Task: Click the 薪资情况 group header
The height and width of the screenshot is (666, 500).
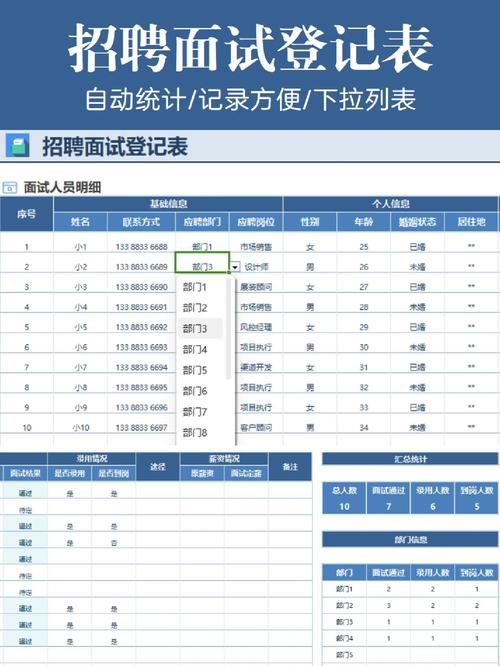Action: tap(224, 459)
